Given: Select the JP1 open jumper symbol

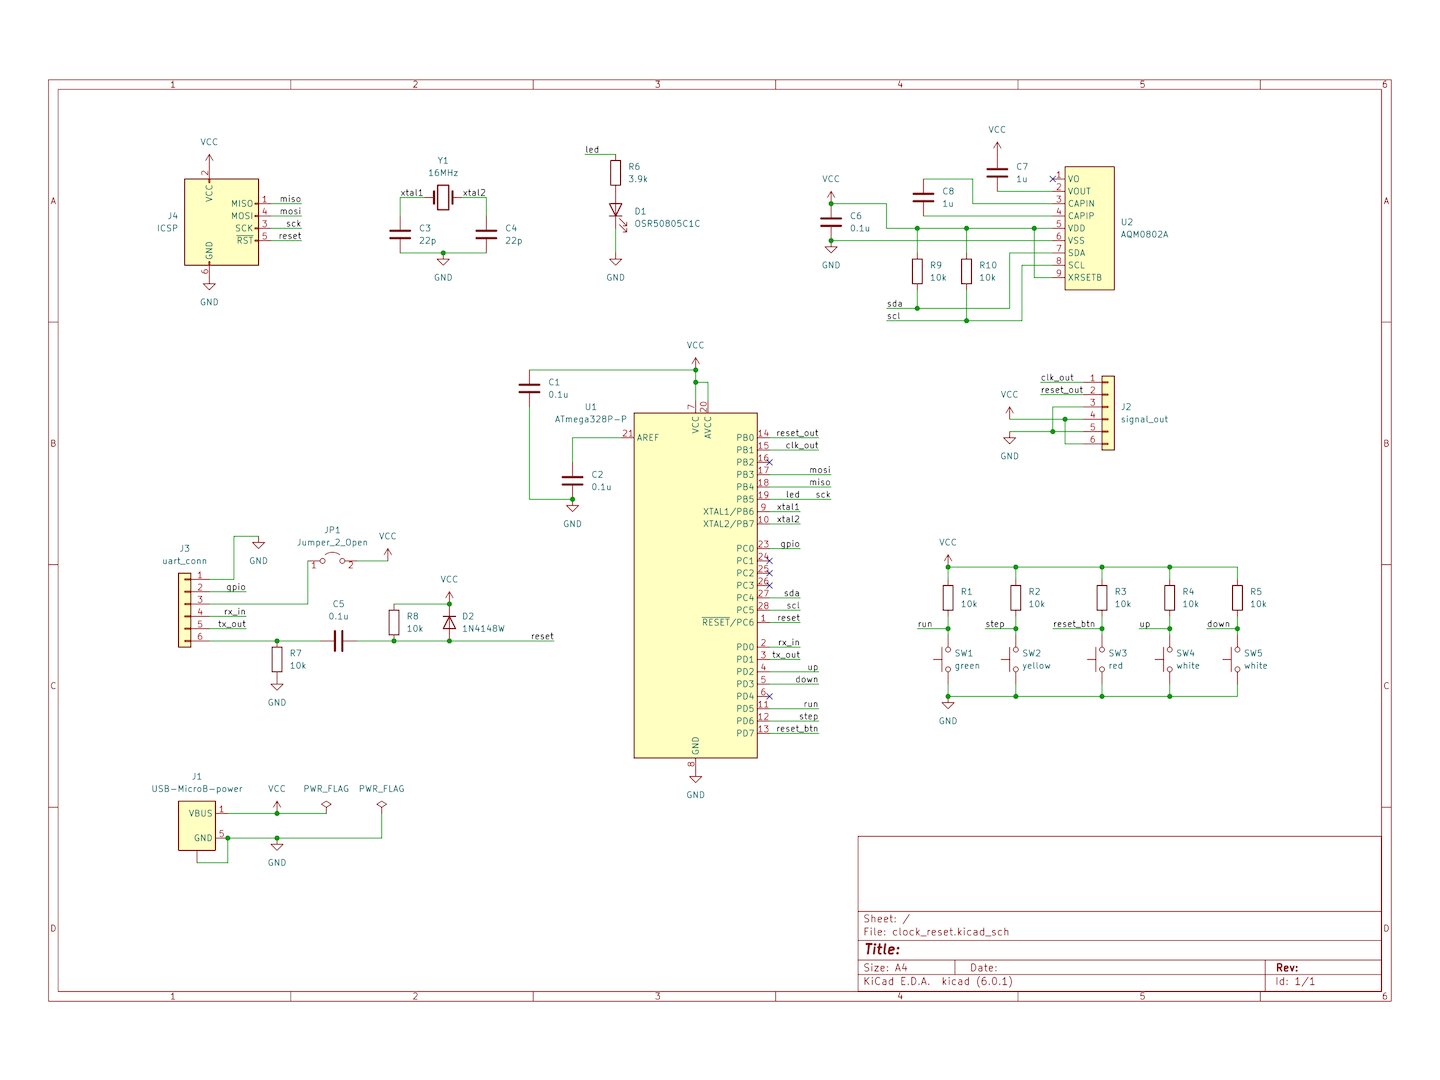Looking at the screenshot, I should (332, 562).
